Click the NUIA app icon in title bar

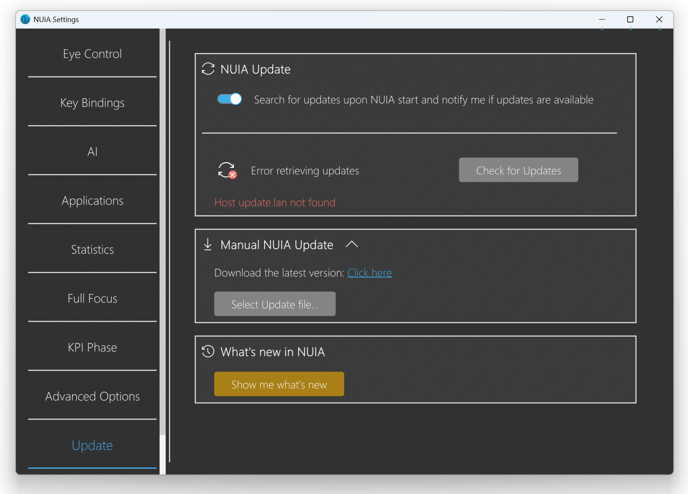(x=25, y=19)
